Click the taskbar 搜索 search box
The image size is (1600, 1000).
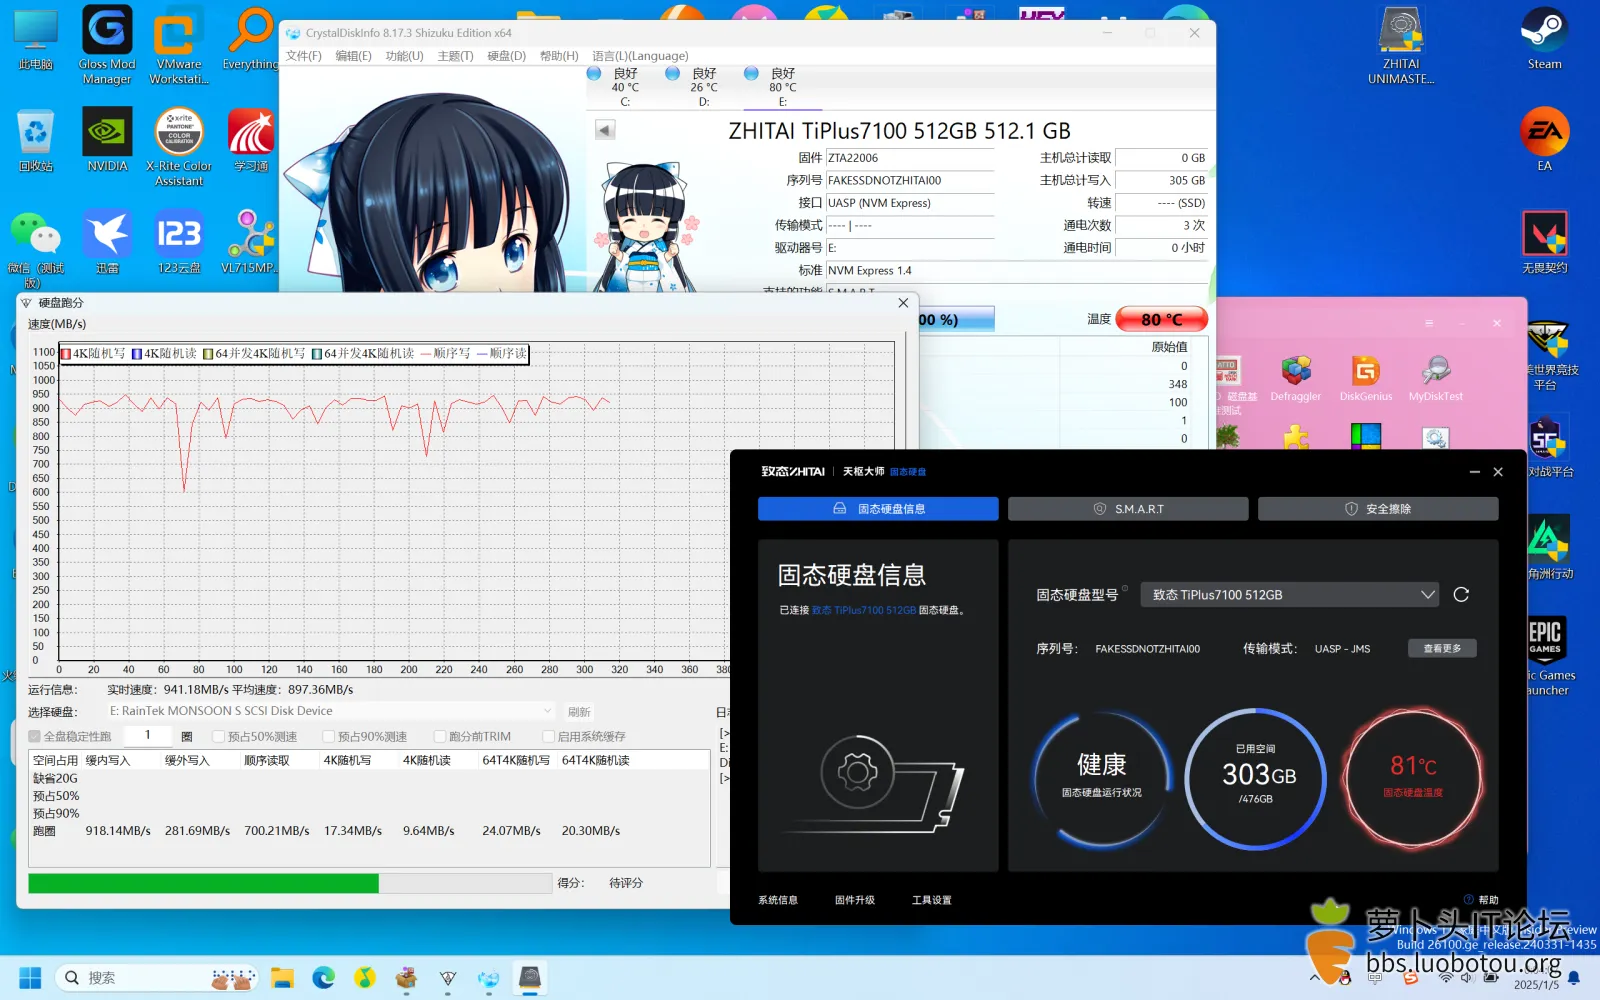click(157, 978)
